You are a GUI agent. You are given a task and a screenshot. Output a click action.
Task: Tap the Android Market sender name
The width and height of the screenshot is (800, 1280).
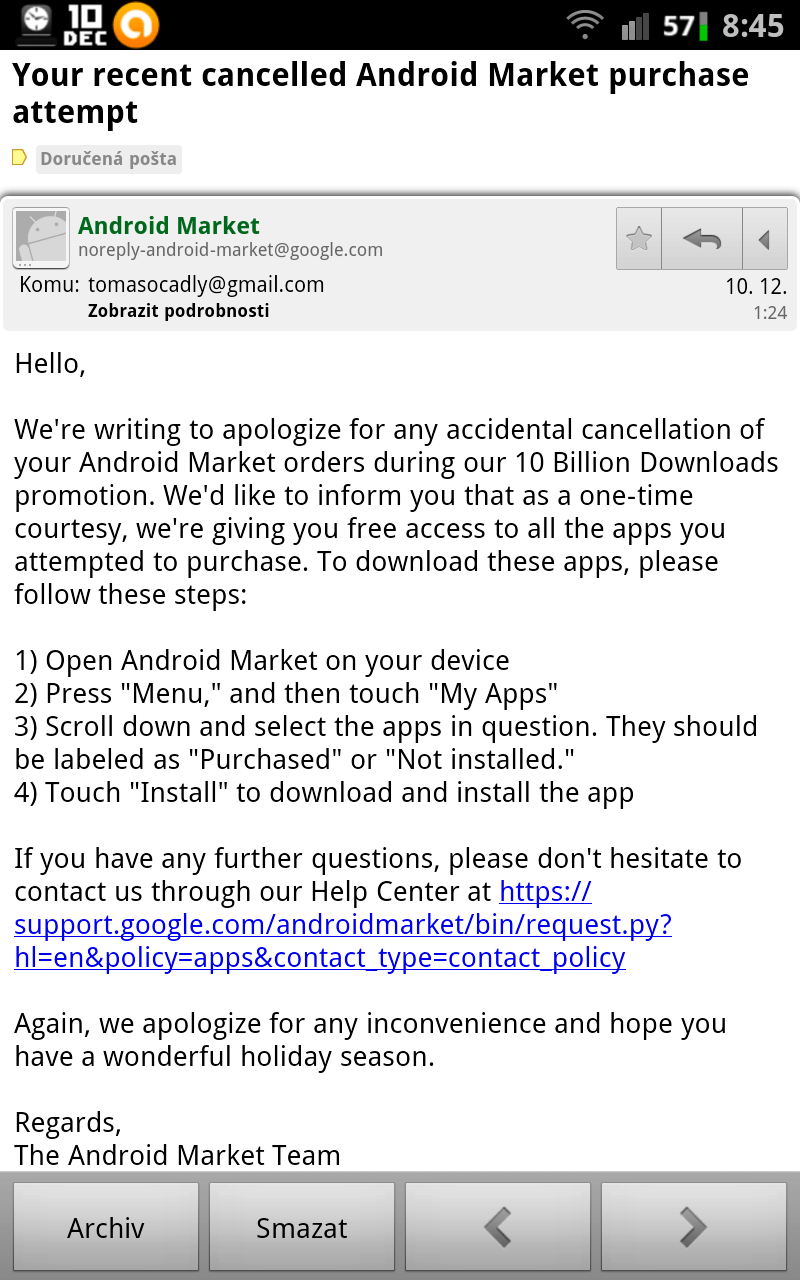pos(169,225)
